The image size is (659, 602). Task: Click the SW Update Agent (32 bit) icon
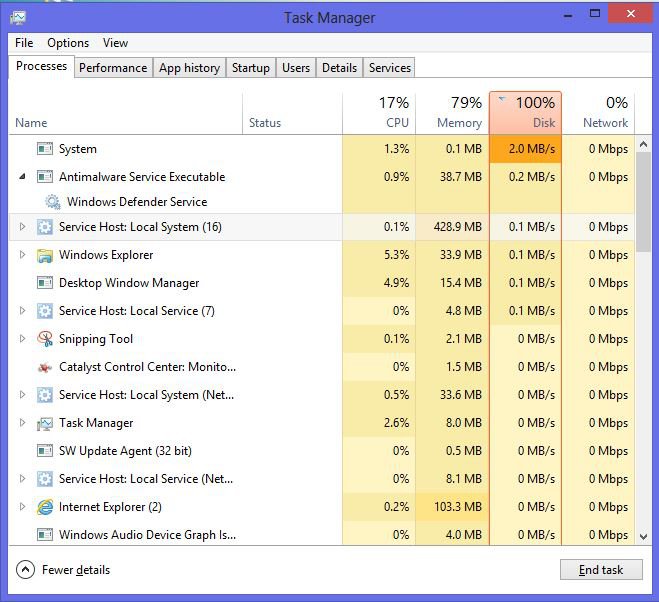tap(45, 451)
